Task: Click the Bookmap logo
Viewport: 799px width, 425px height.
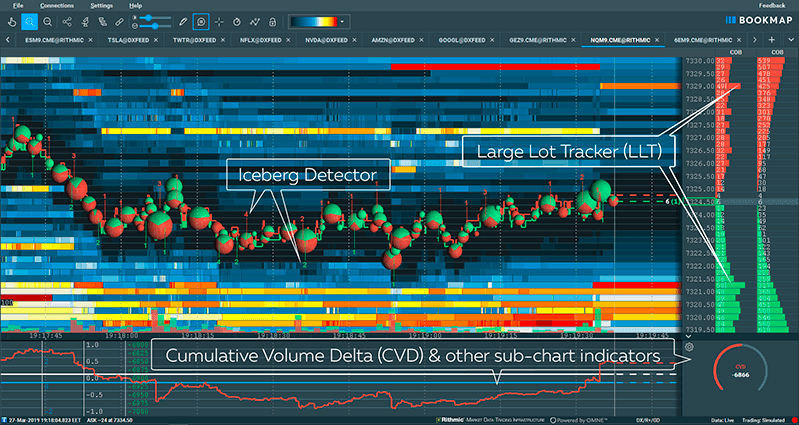Action: (759, 21)
